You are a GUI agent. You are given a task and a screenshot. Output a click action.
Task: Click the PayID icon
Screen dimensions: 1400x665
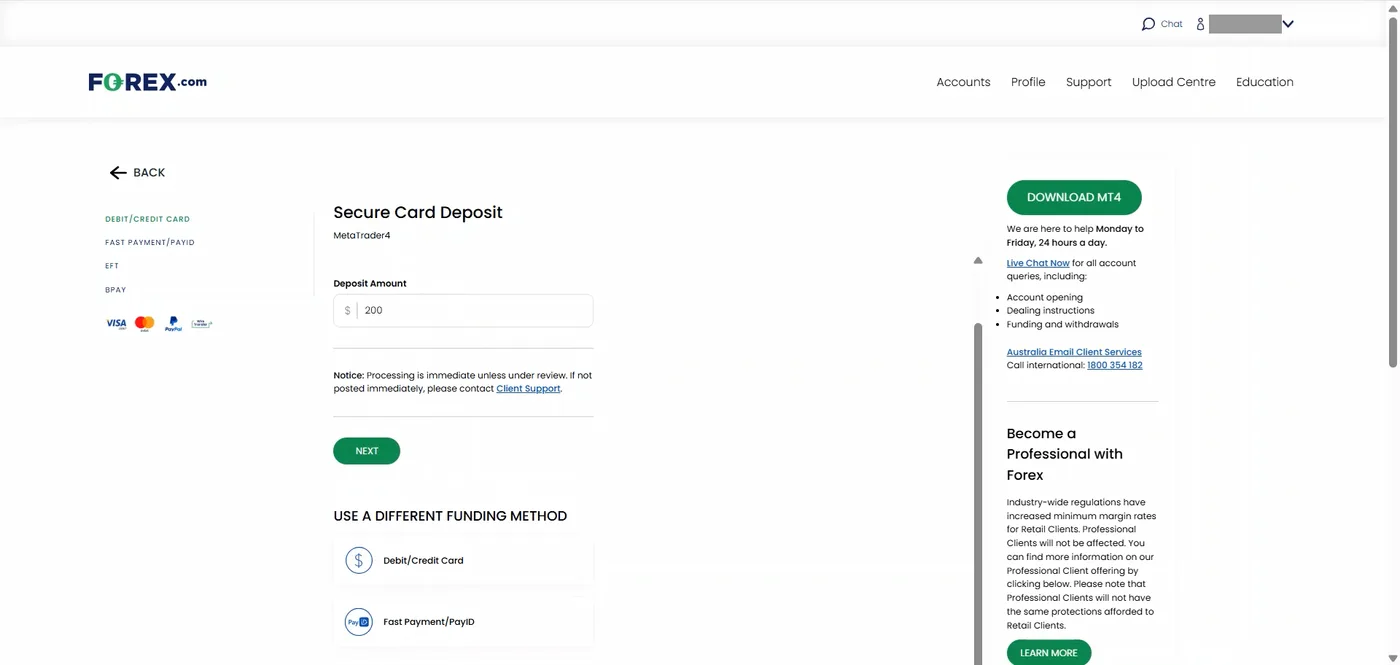pos(359,622)
